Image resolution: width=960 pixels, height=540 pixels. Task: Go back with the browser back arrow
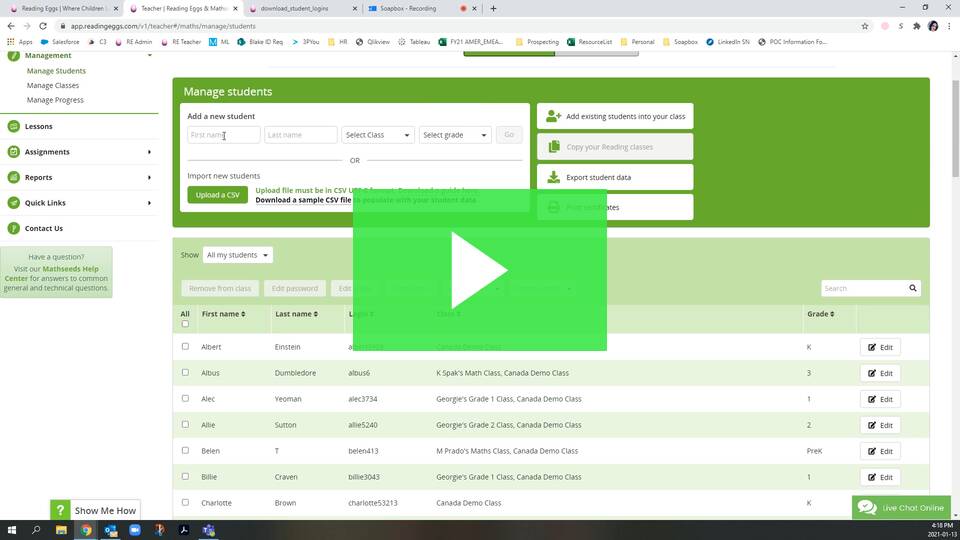click(x=11, y=26)
